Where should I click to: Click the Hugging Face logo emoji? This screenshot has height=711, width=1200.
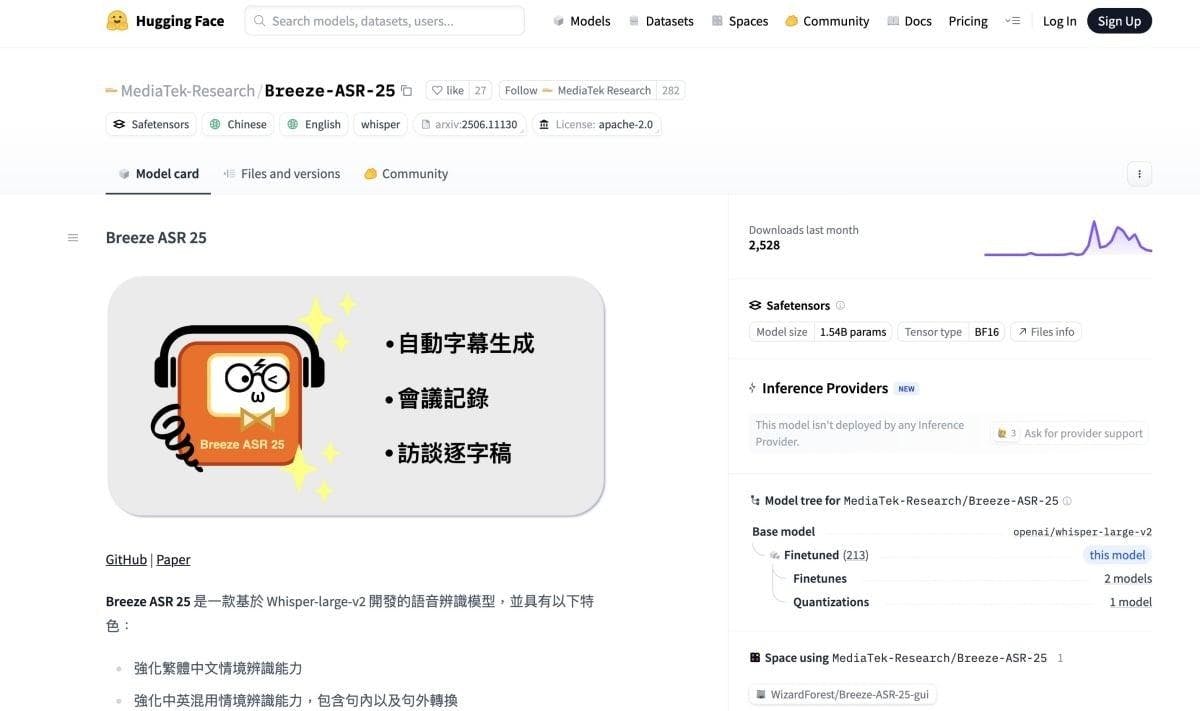coord(117,20)
